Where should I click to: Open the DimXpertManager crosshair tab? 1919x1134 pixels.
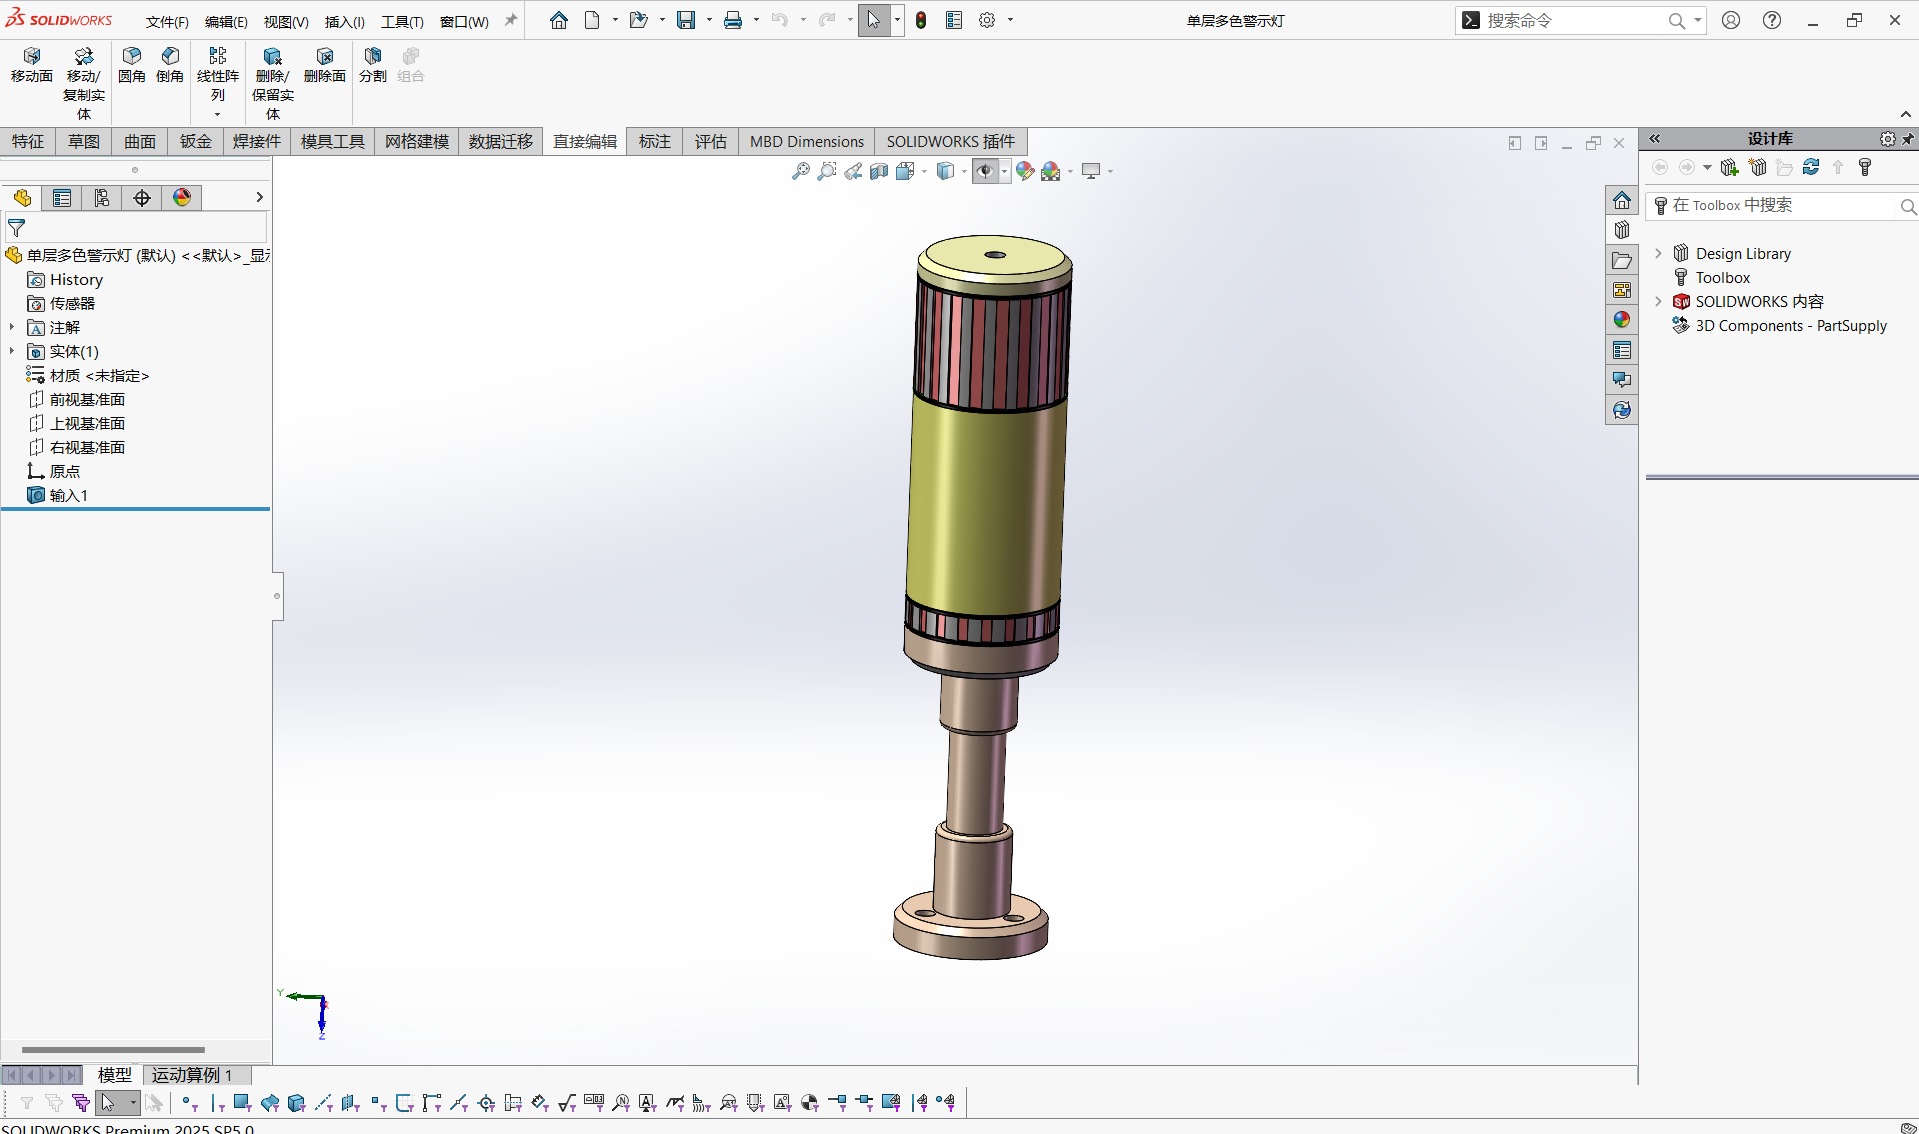coord(142,198)
